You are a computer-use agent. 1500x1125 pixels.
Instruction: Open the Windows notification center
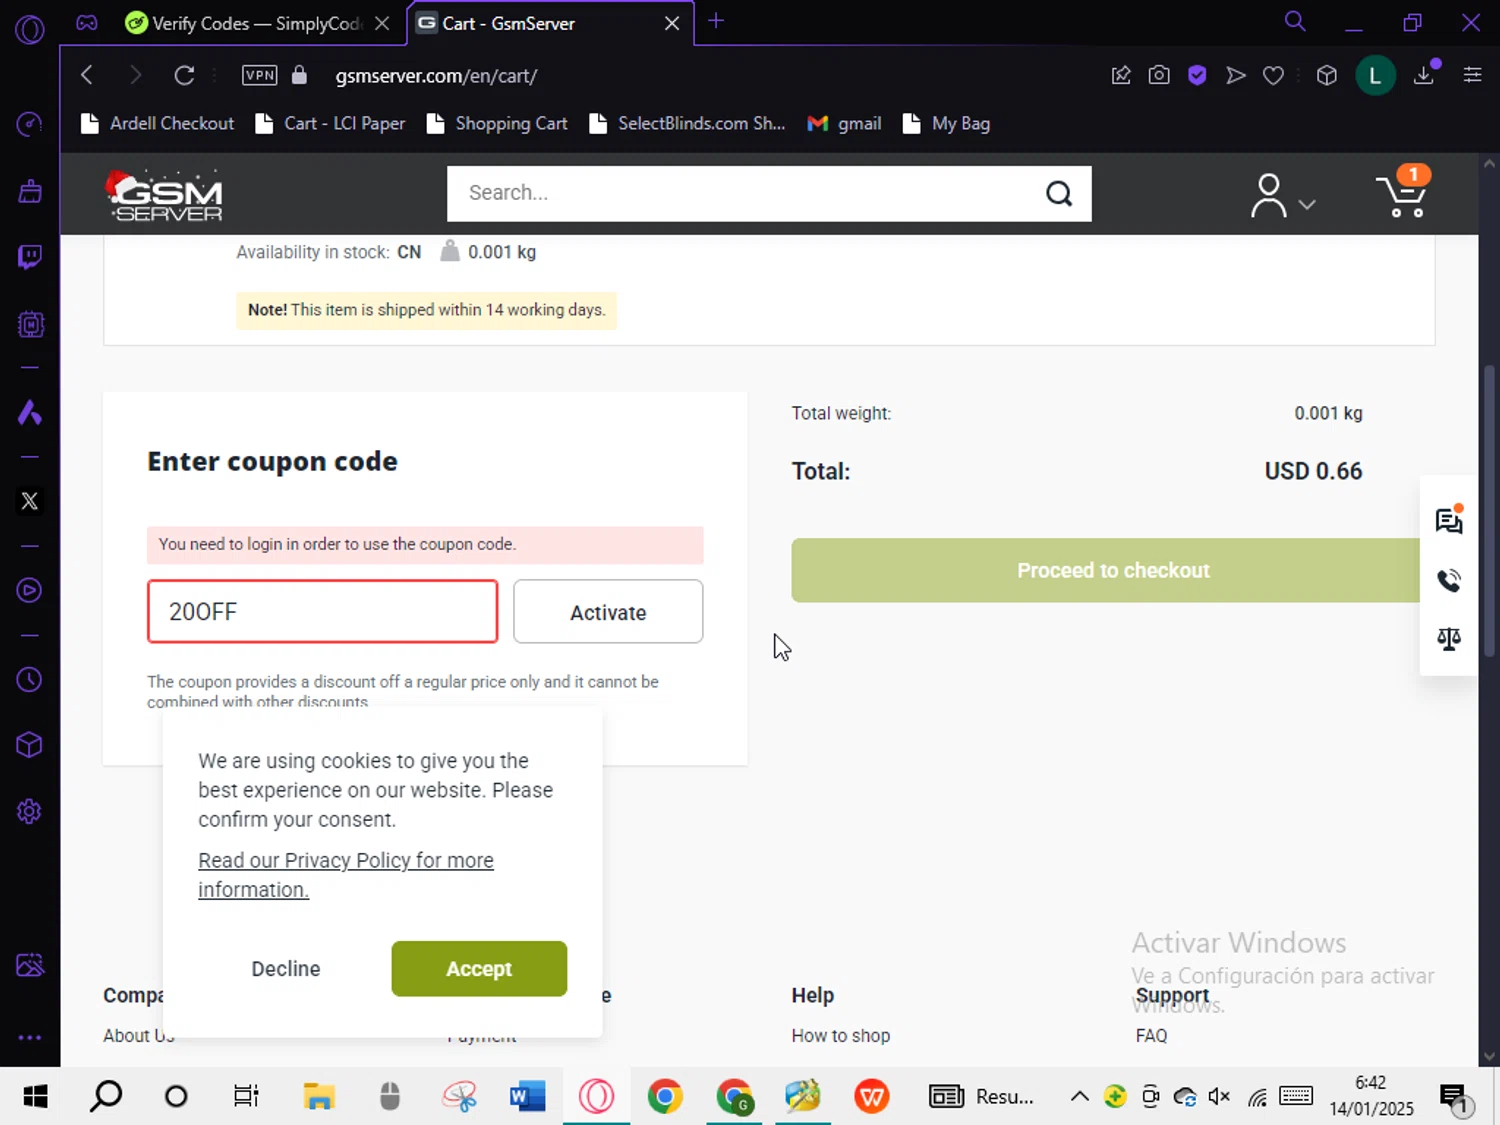point(1455,1098)
